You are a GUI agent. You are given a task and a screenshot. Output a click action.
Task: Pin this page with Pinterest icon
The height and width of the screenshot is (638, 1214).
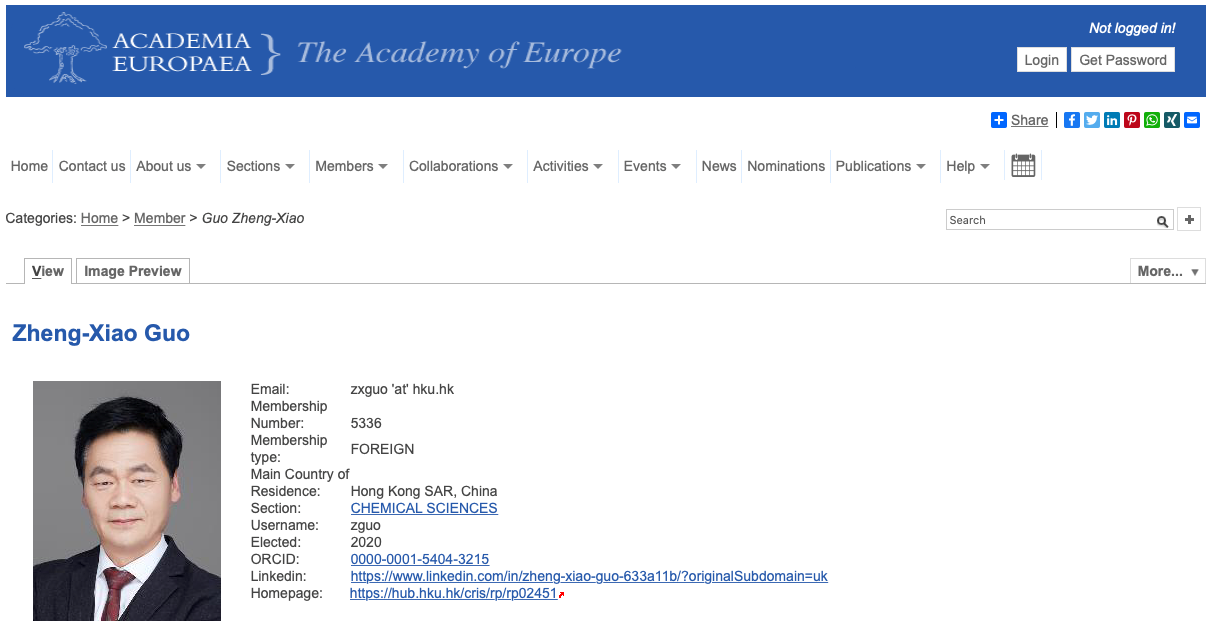coord(1131,120)
